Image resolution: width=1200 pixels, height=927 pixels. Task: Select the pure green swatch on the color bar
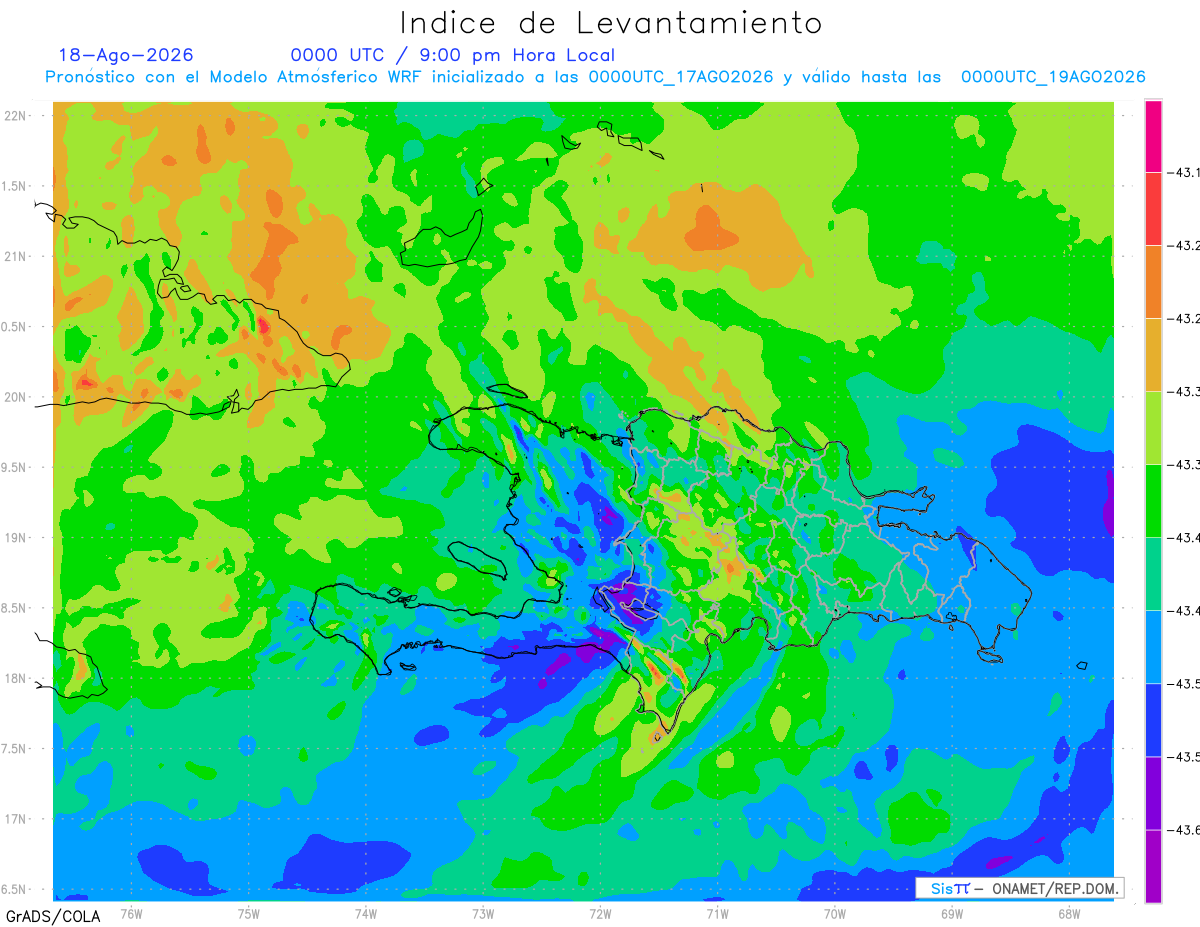[x=1153, y=501]
